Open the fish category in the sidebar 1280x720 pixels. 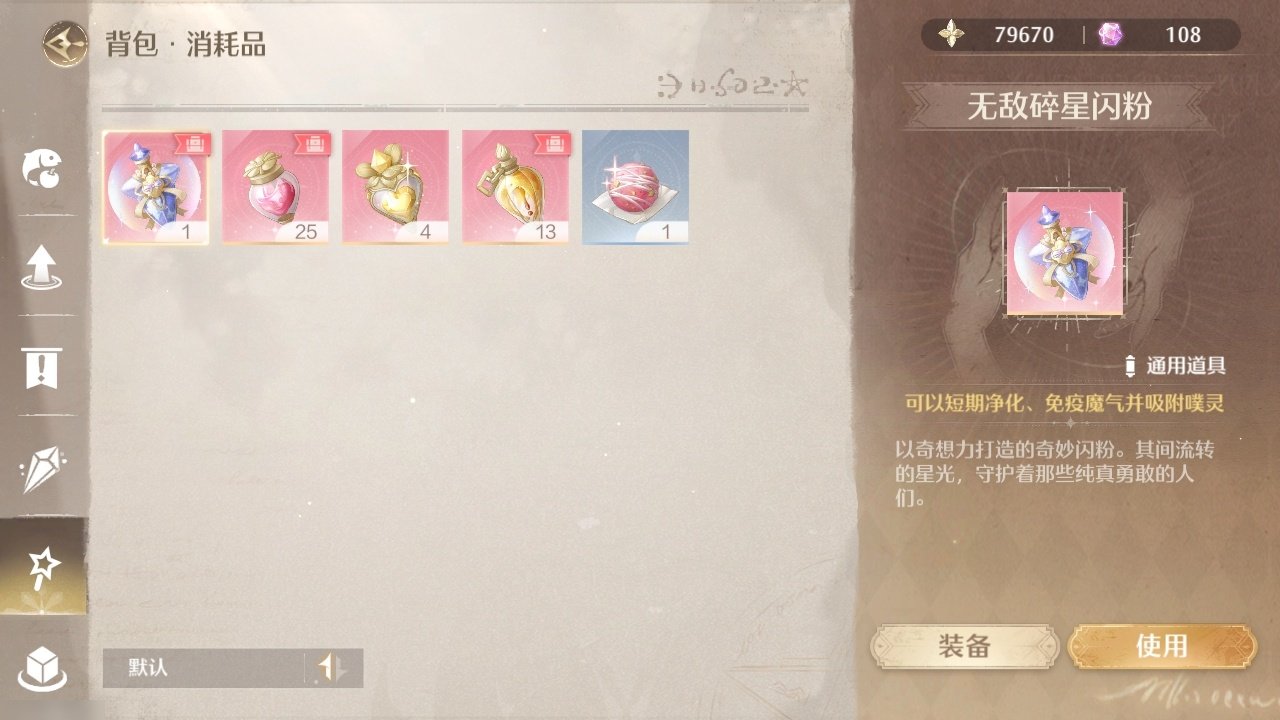pyautogui.click(x=43, y=169)
